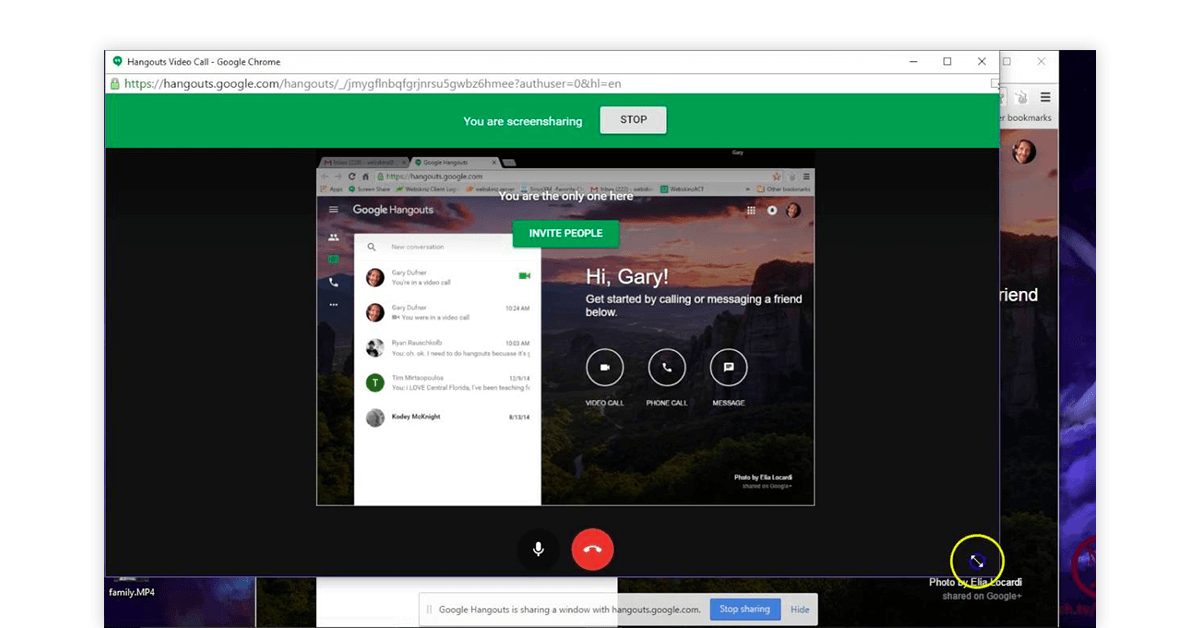Open the Gary Dufner "You're in a video call" conversation
This screenshot has height=628, width=1200.
click(x=447, y=277)
